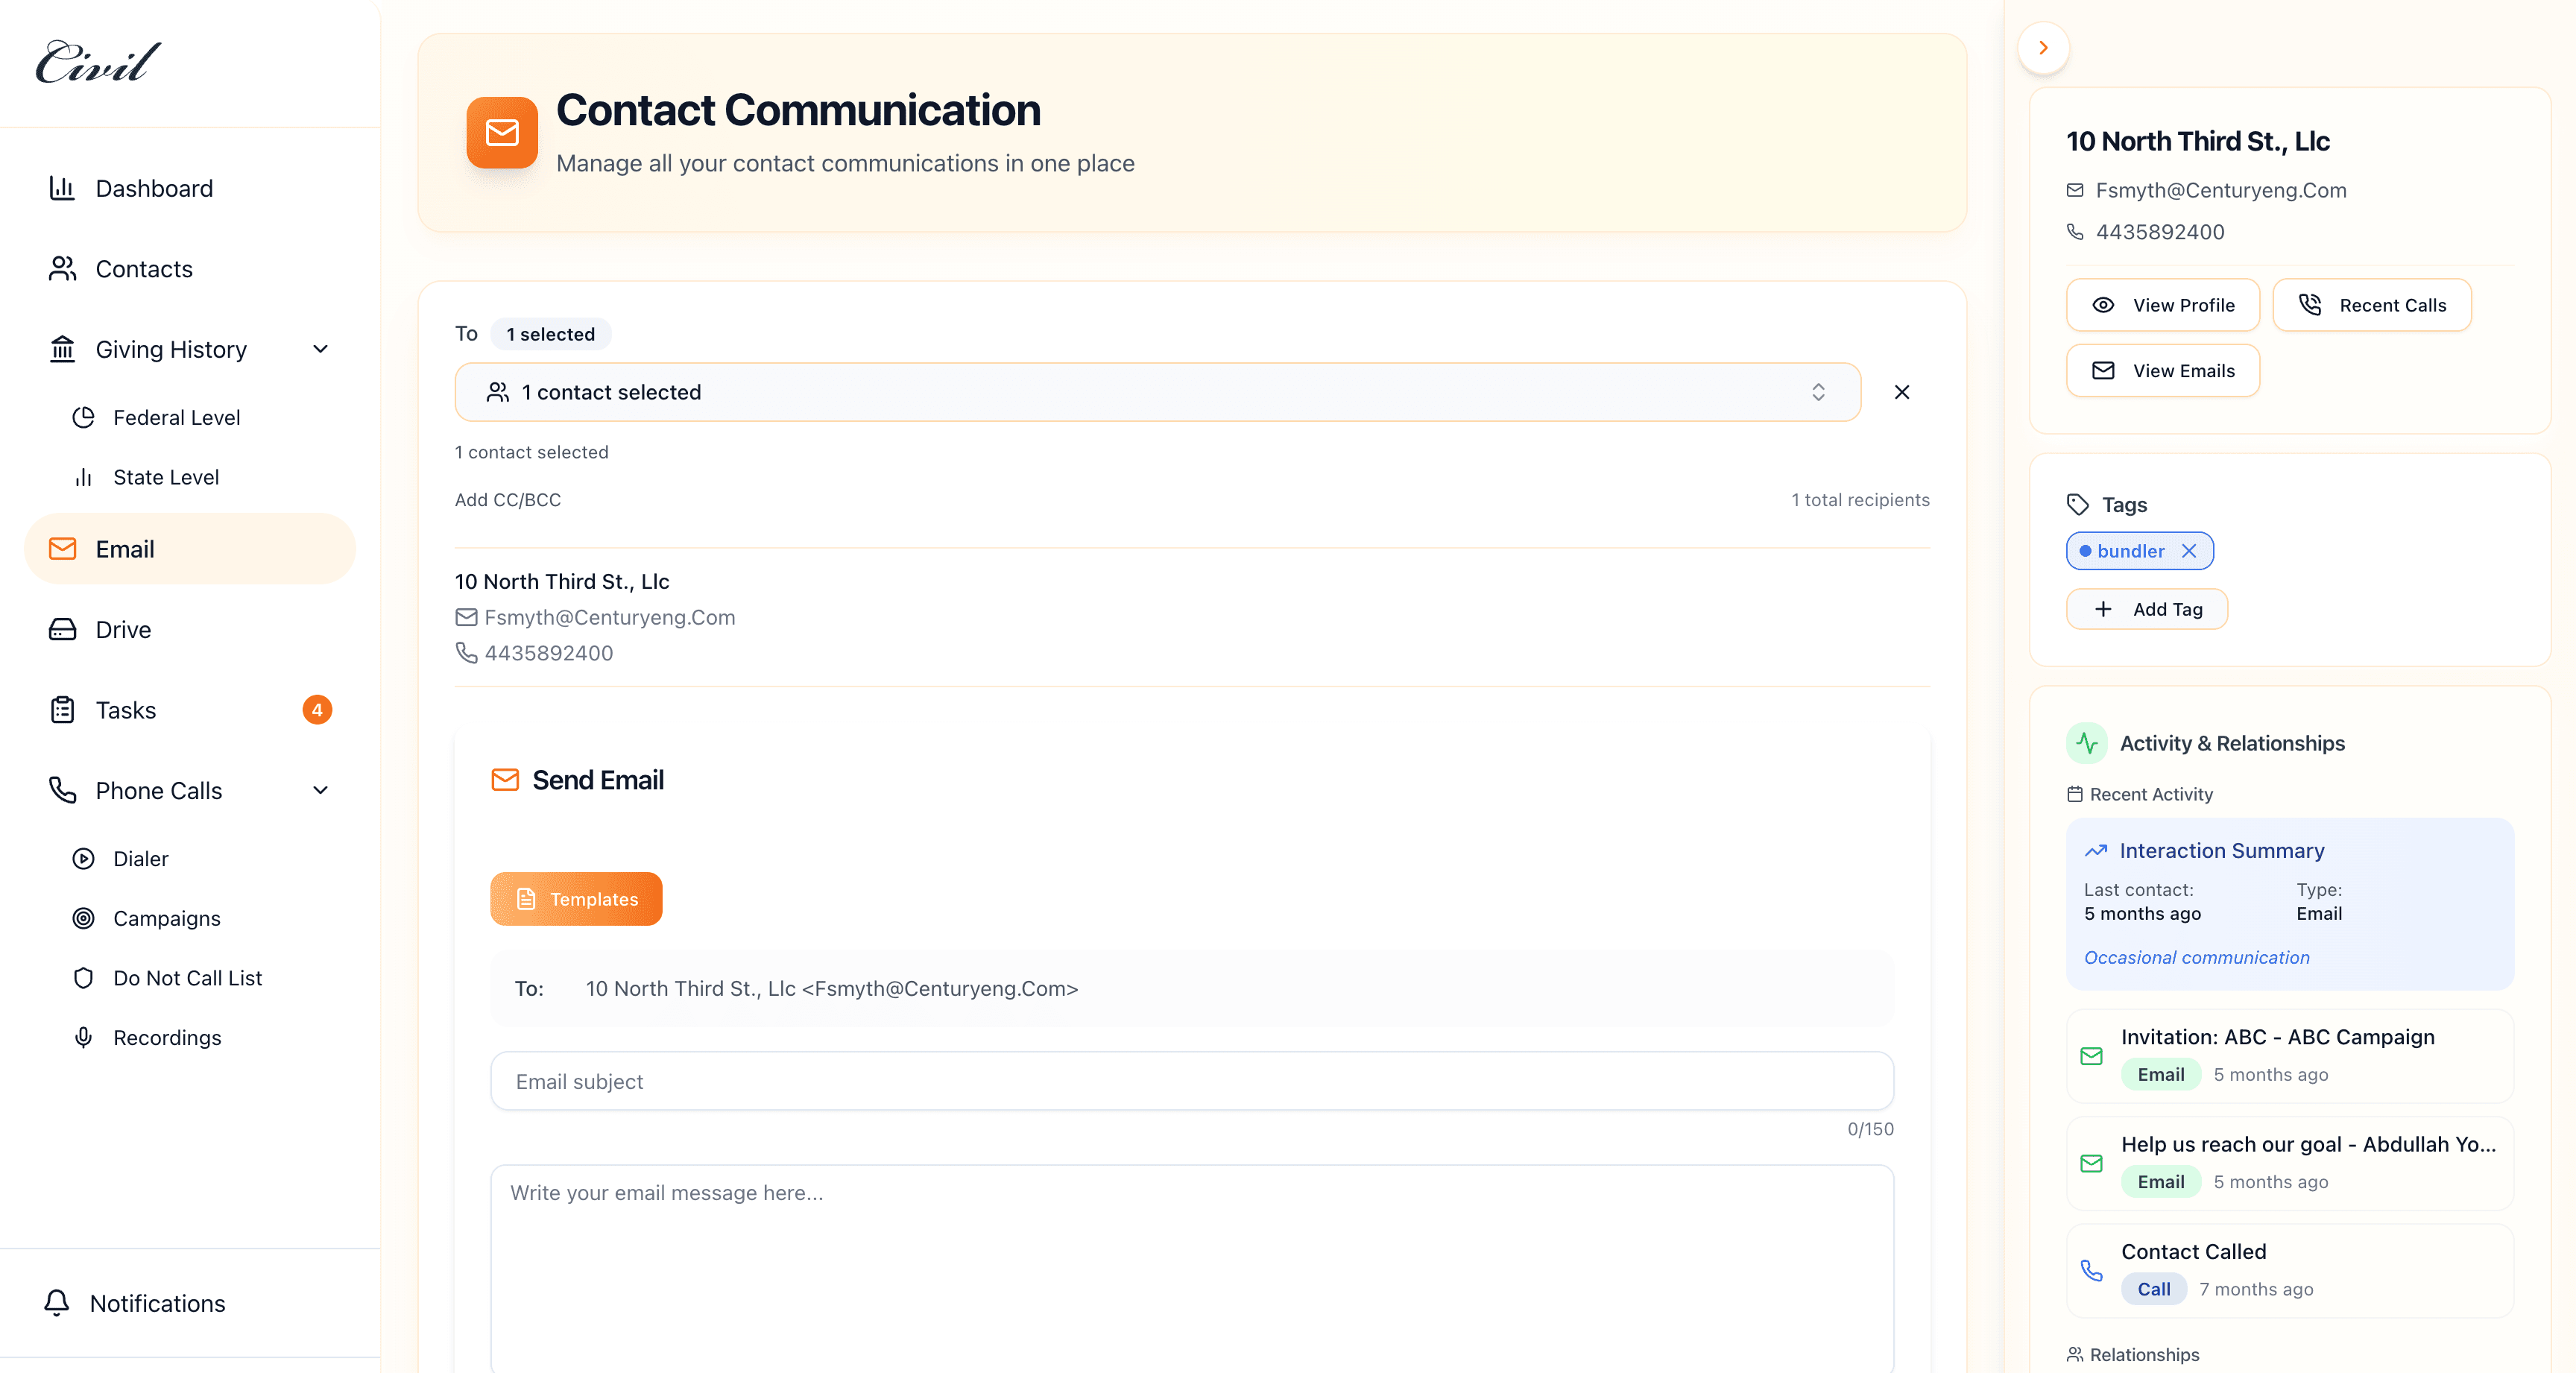Viewport: 2576px width, 1373px height.
Task: Remove the bundler tag with its X
Action: tap(2189, 551)
